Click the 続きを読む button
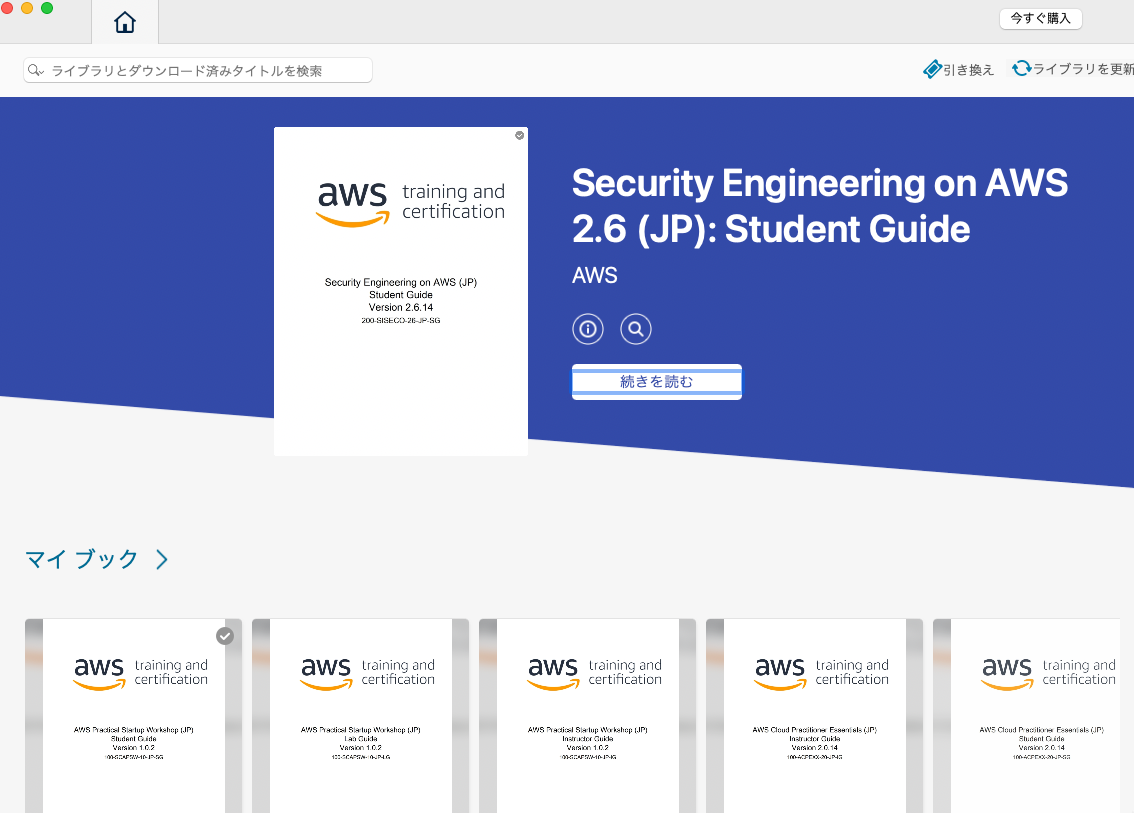The width and height of the screenshot is (1134, 813). point(657,382)
